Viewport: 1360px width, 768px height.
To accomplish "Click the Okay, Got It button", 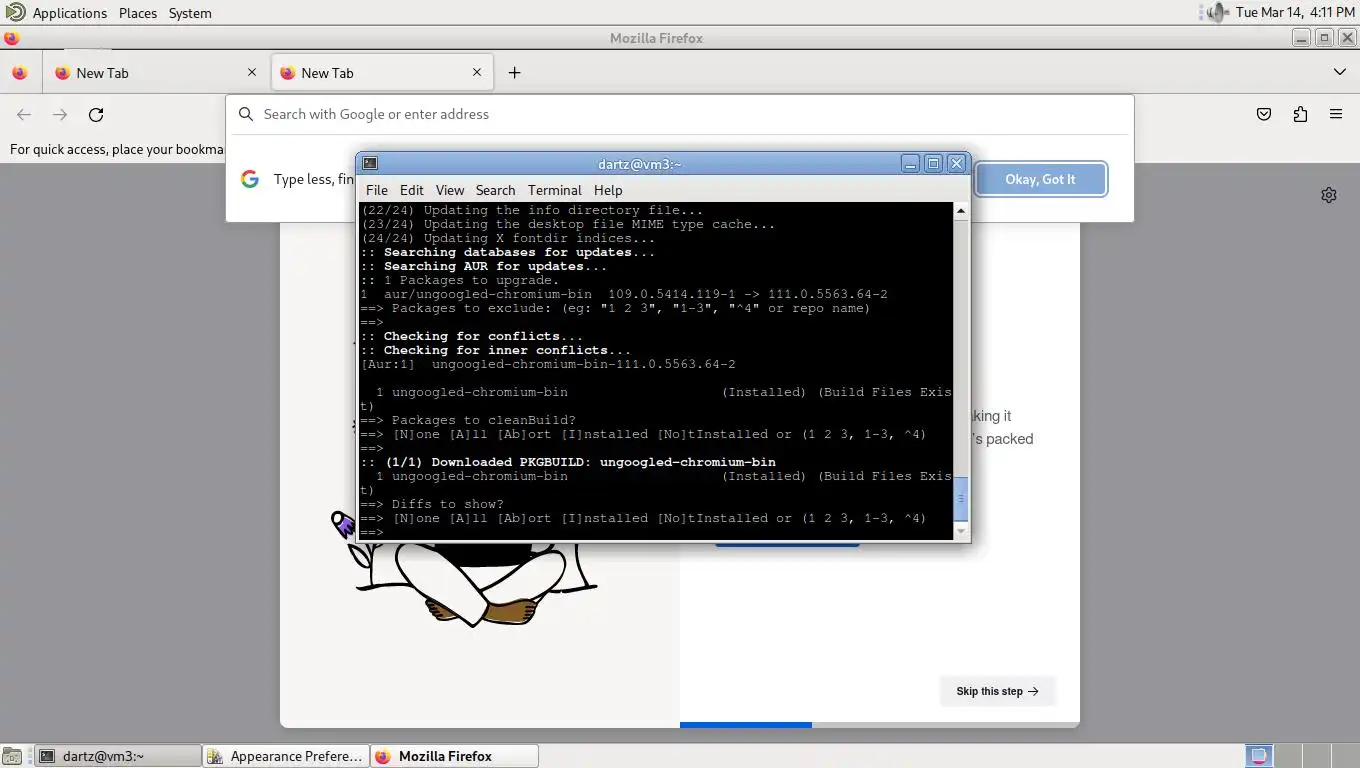I will pos(1040,179).
